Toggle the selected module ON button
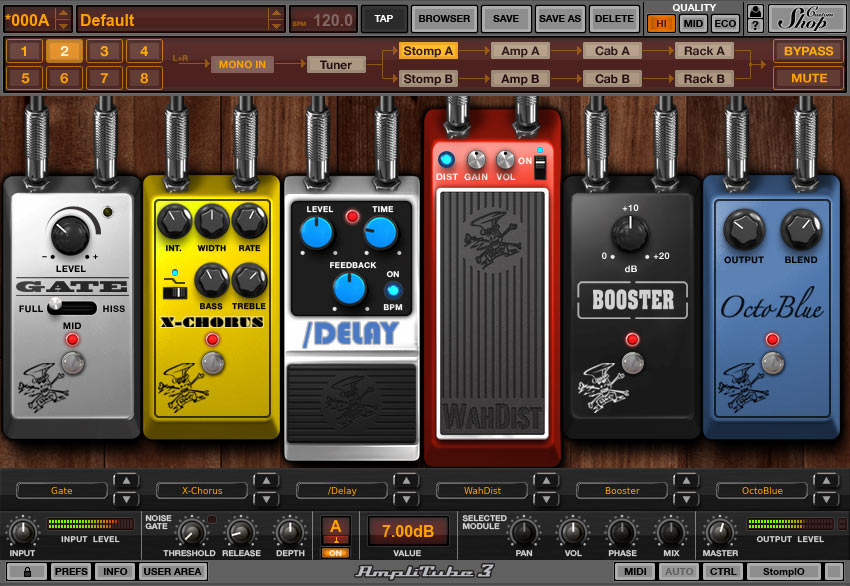The height and width of the screenshot is (586, 850). (336, 553)
